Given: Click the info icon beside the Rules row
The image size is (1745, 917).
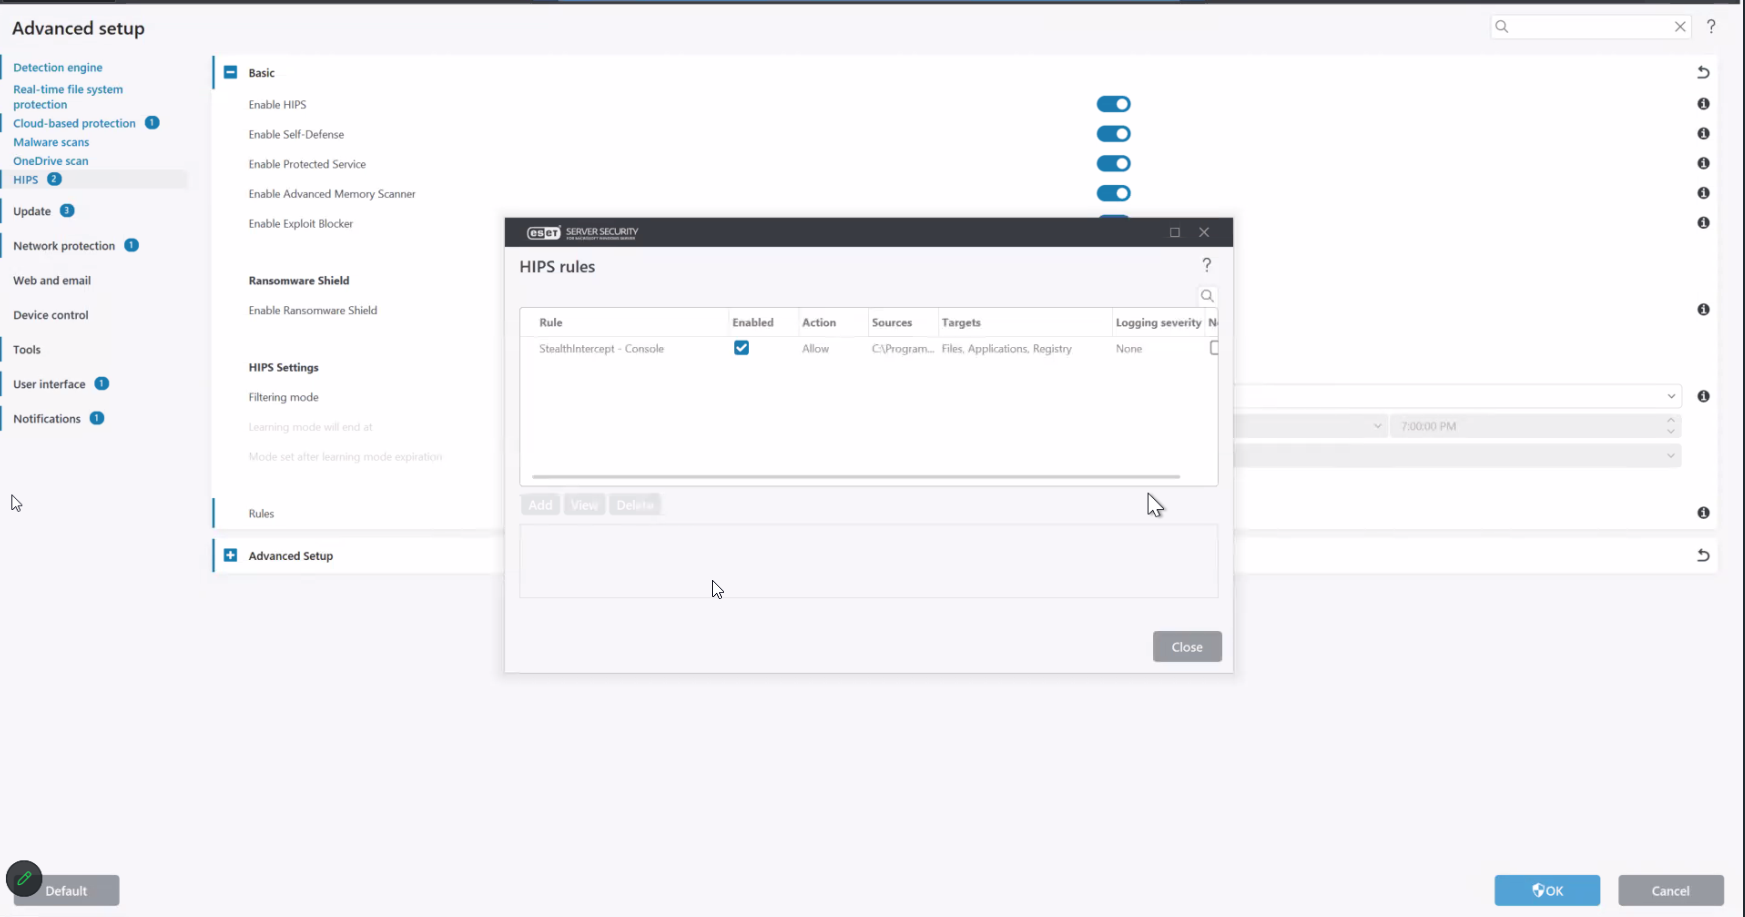Looking at the screenshot, I should [x=1703, y=513].
